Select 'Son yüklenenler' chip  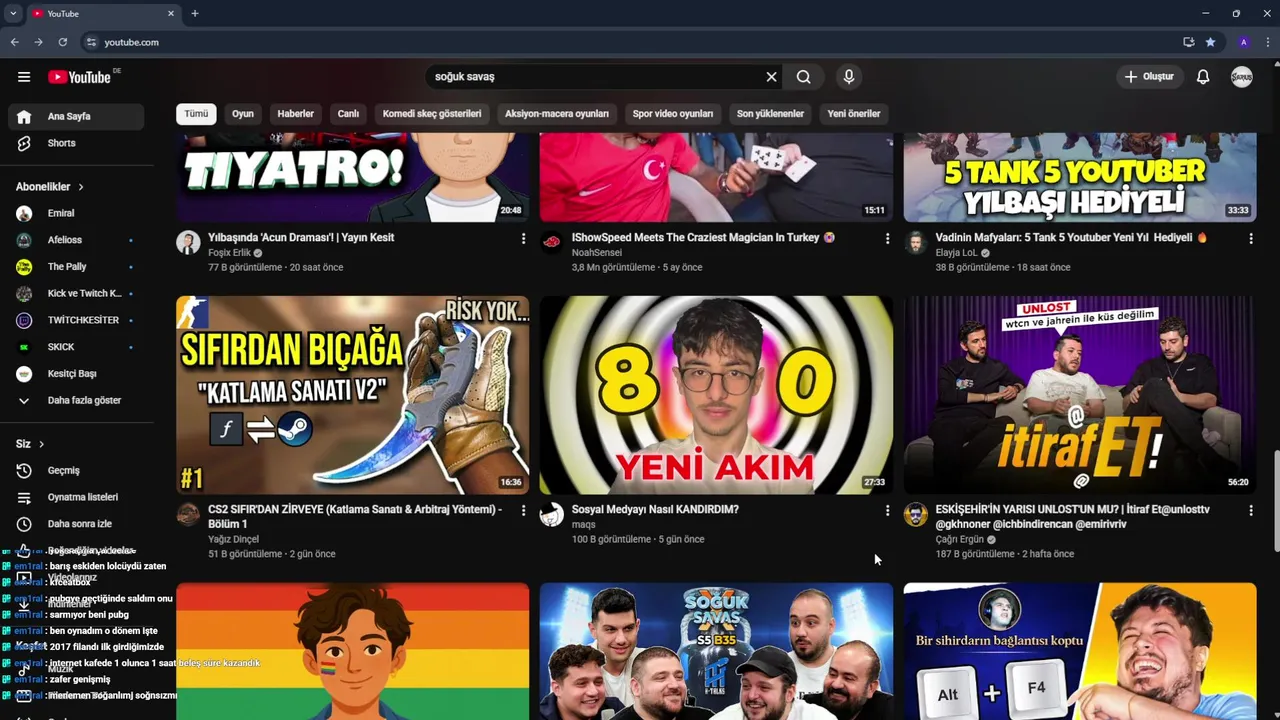tap(770, 114)
